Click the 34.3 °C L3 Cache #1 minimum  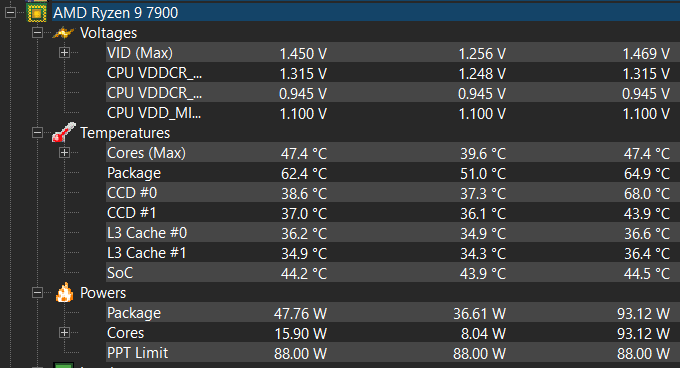(x=483, y=254)
